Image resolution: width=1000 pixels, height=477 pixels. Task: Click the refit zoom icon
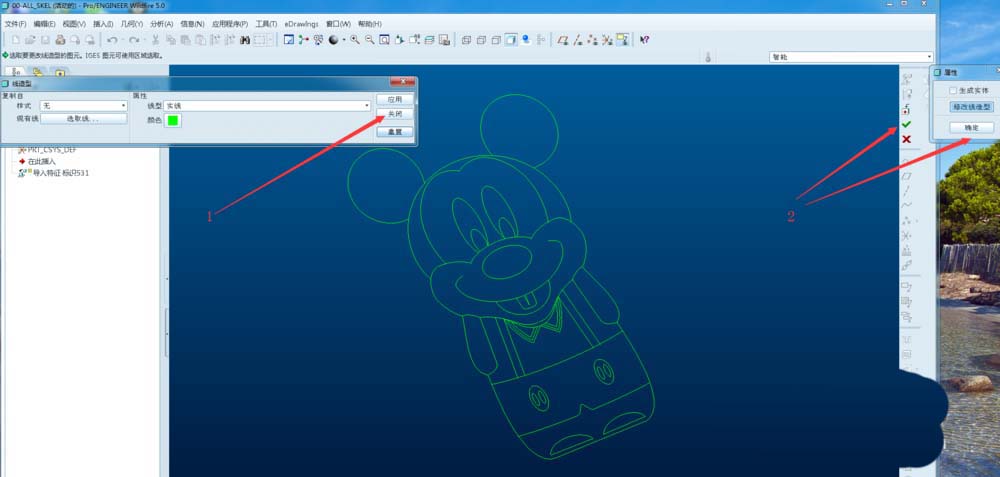click(385, 40)
